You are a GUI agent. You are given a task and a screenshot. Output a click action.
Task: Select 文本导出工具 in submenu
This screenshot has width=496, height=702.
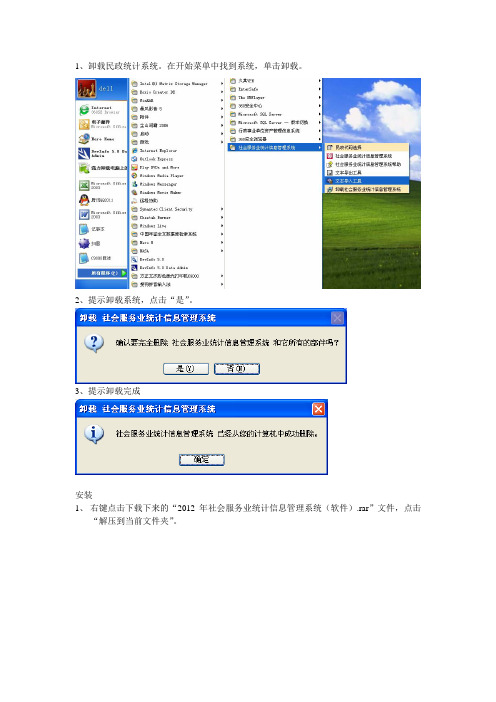pyautogui.click(x=367, y=172)
